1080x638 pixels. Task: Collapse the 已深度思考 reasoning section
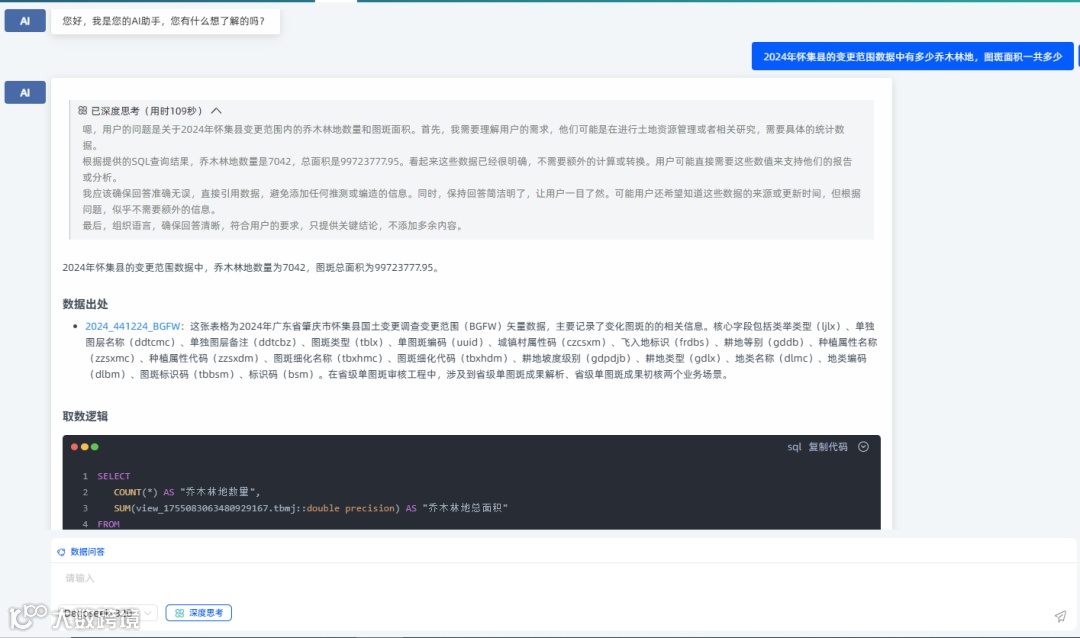tap(216, 110)
